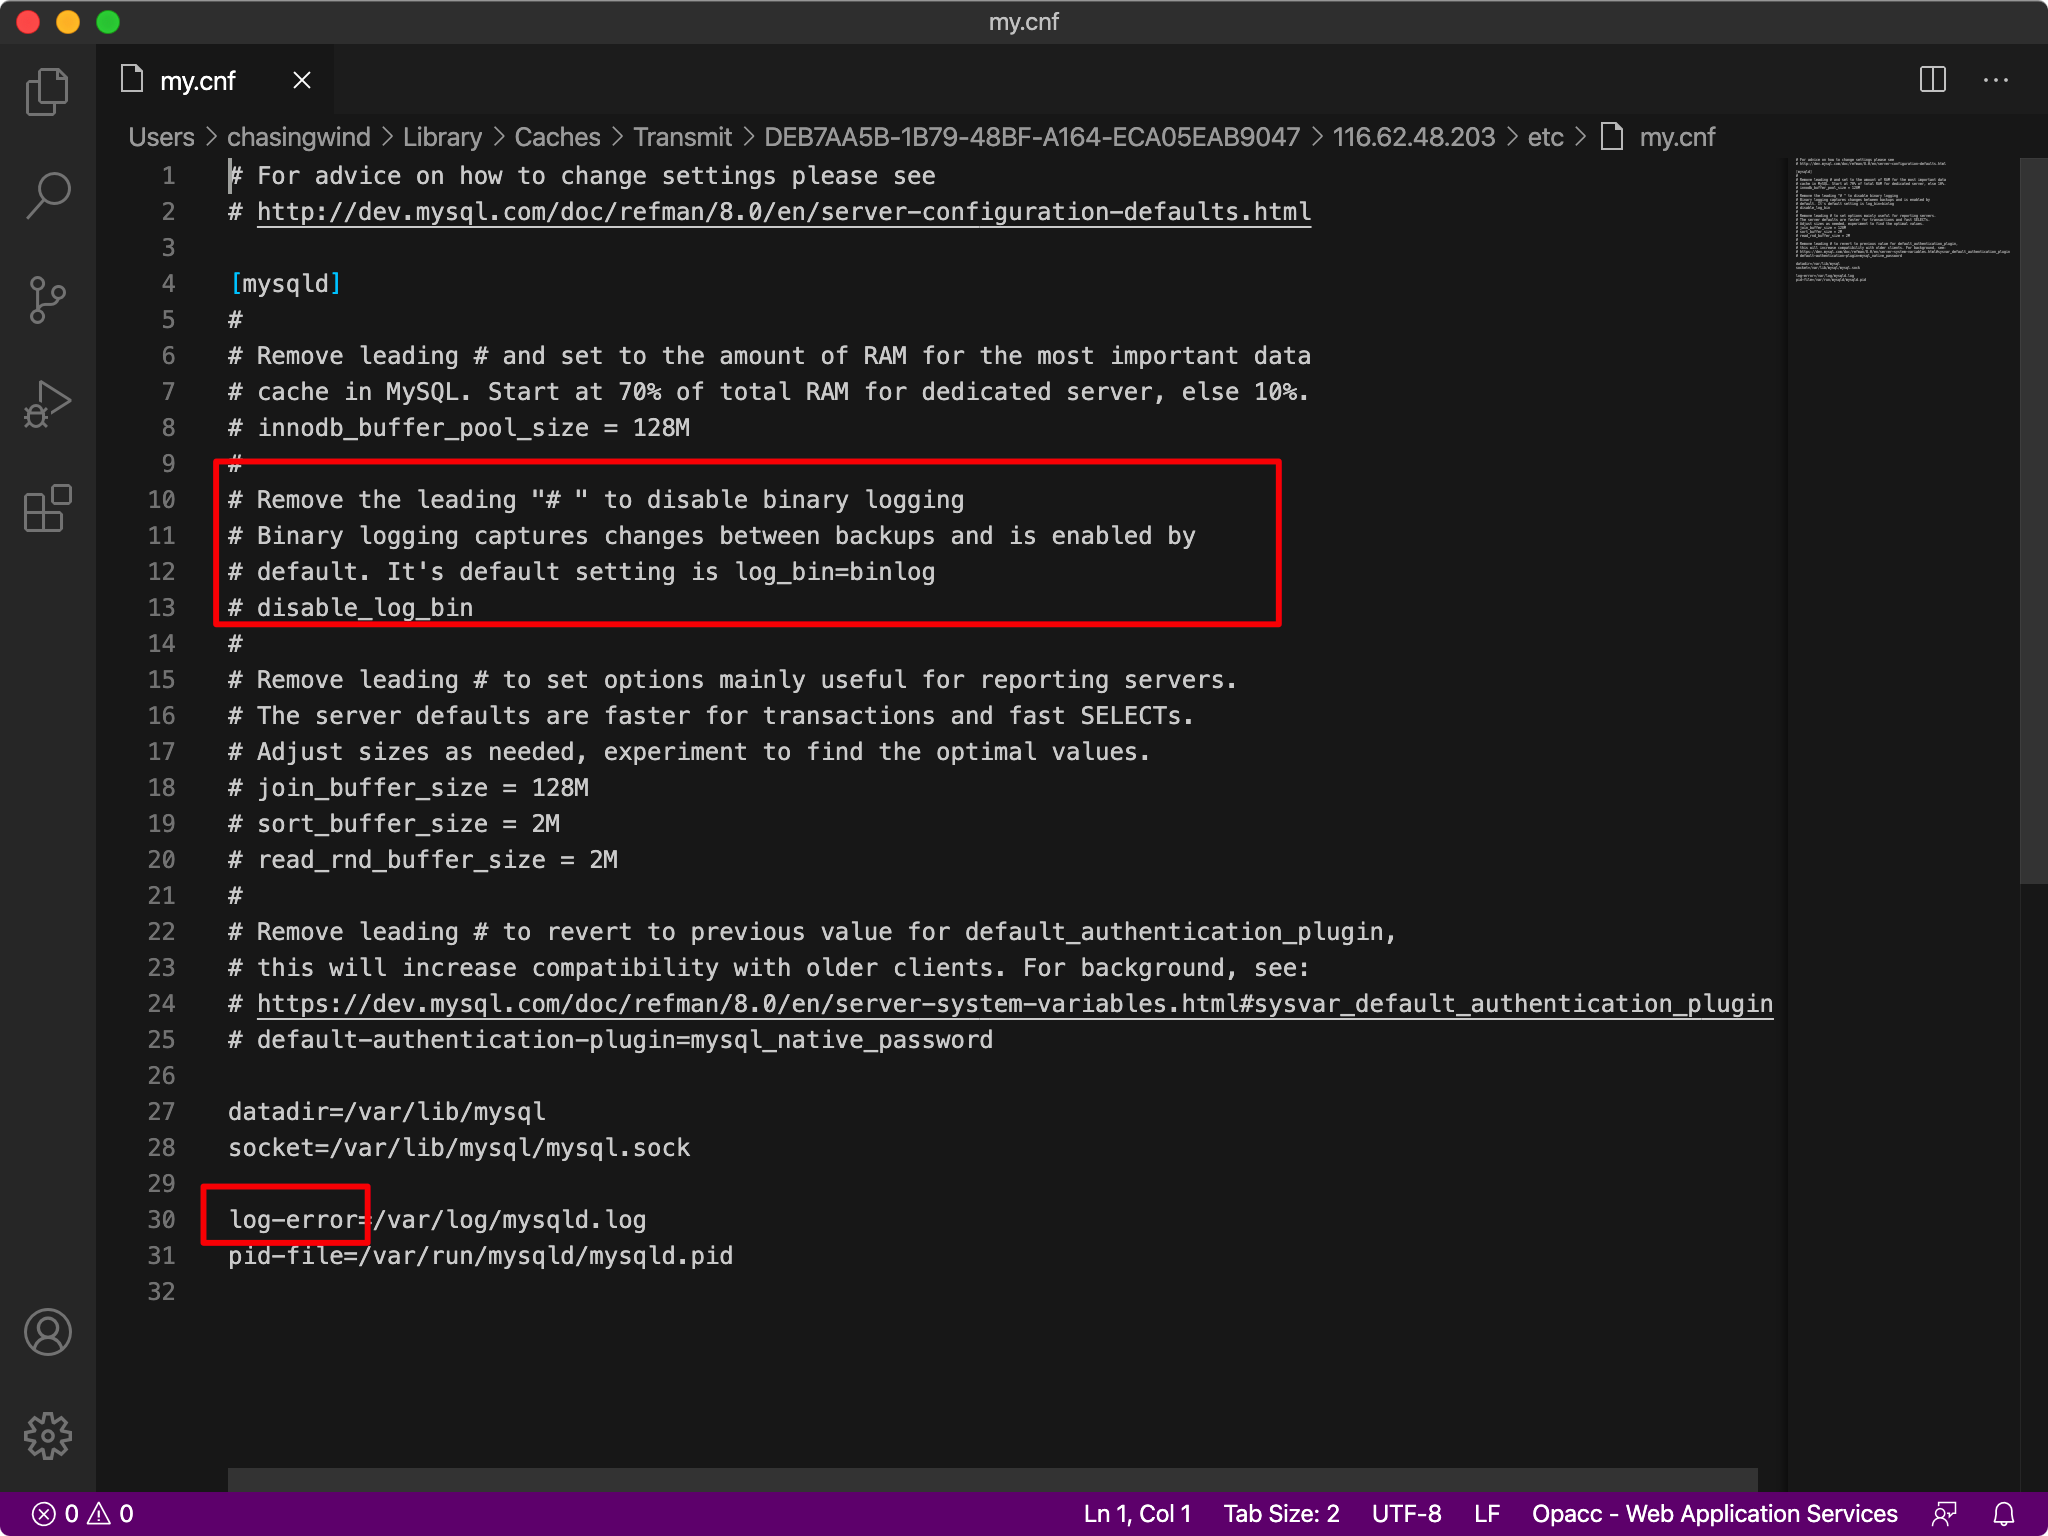Open the Accounts menu icon
2048x1536 pixels.
click(47, 1332)
